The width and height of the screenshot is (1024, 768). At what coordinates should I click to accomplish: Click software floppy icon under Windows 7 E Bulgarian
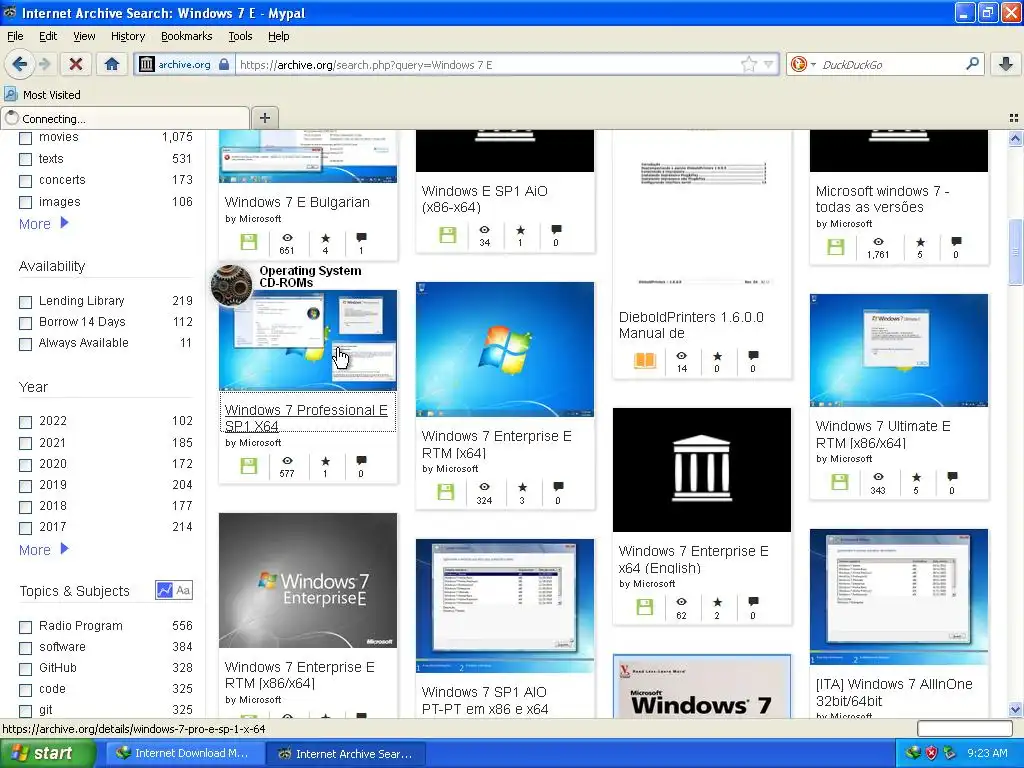249,242
